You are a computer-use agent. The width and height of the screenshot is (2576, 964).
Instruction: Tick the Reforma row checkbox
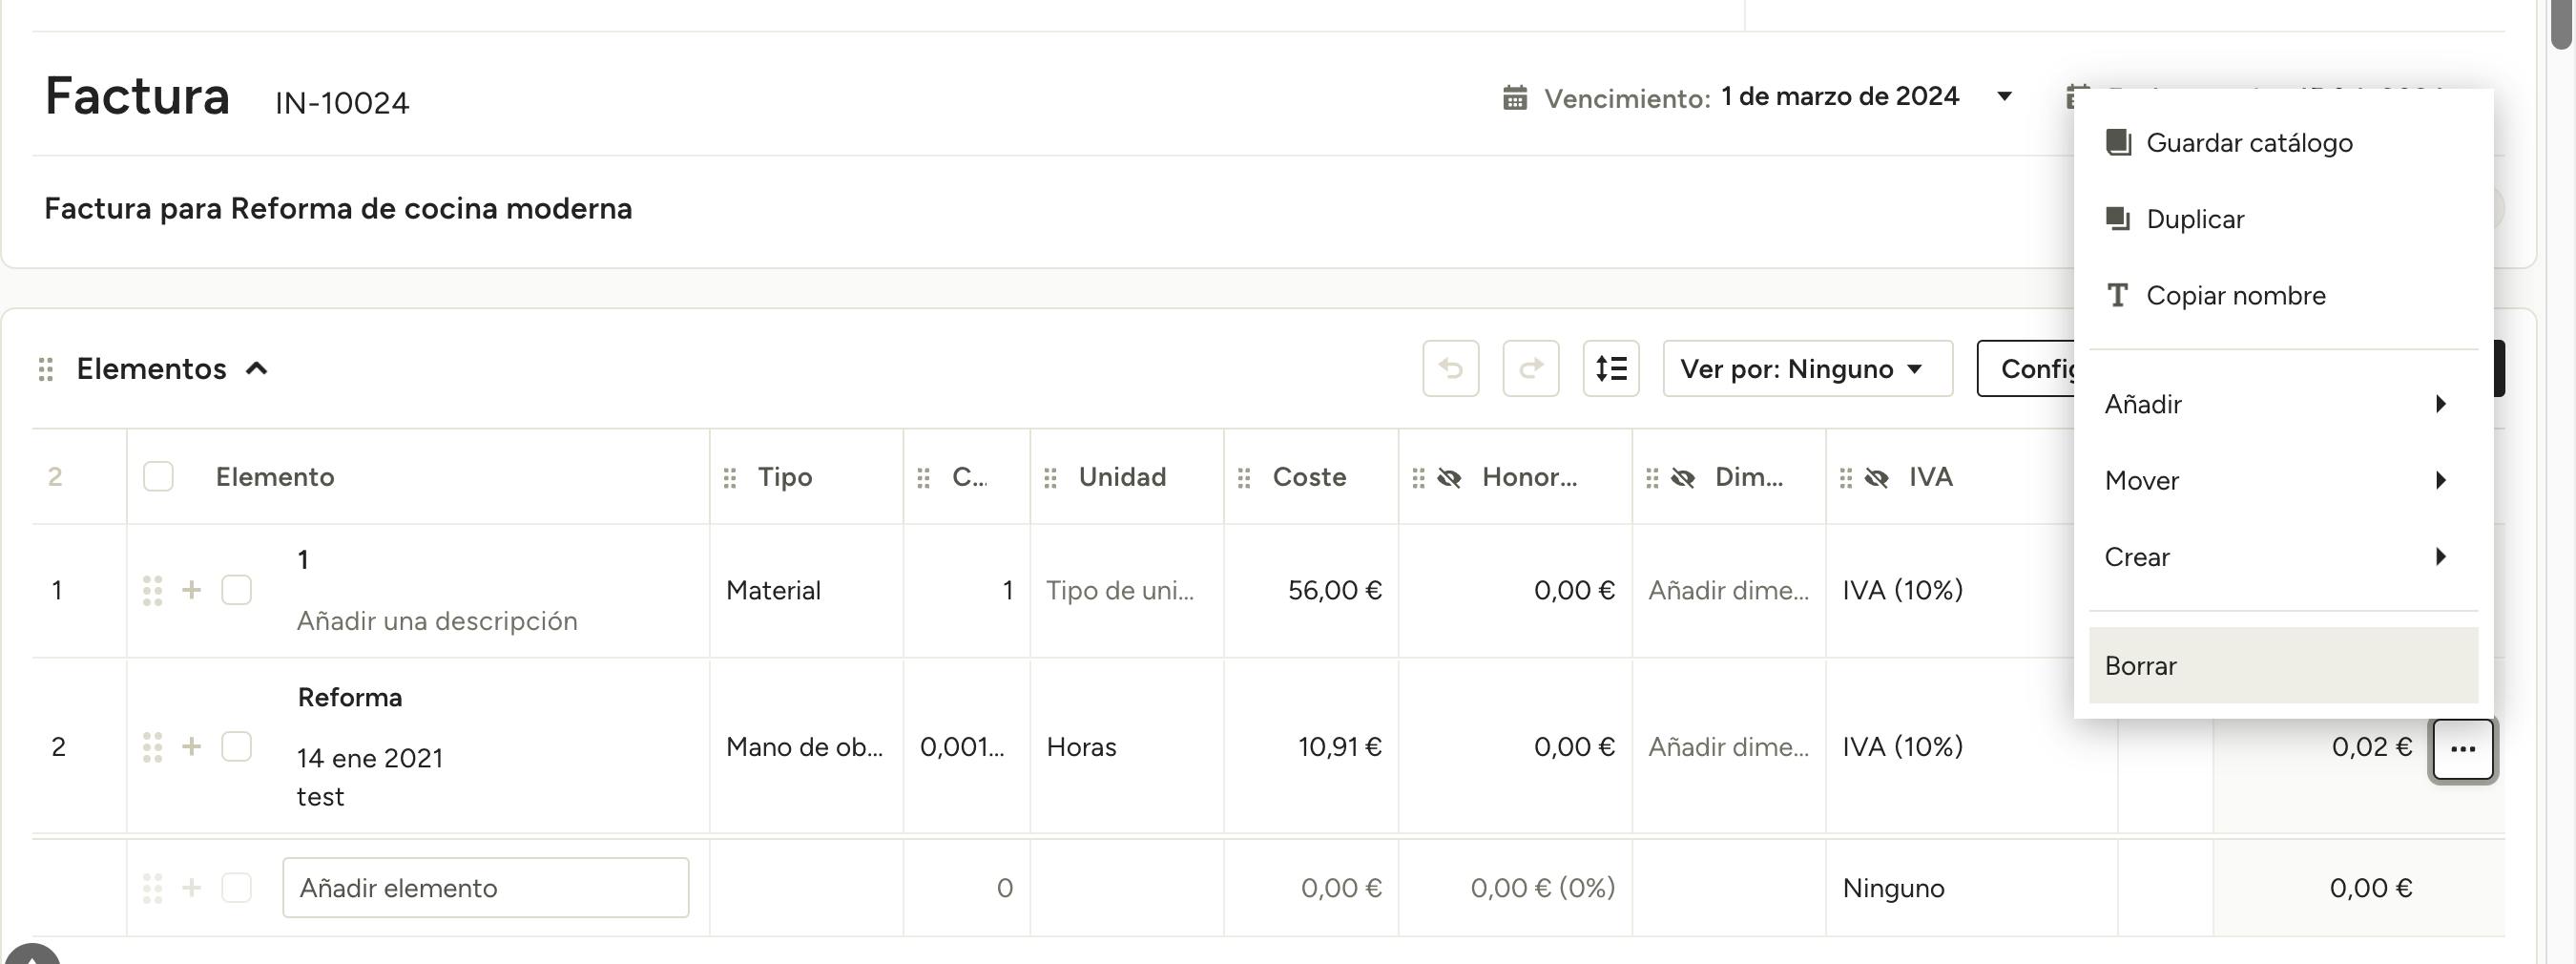[x=236, y=747]
